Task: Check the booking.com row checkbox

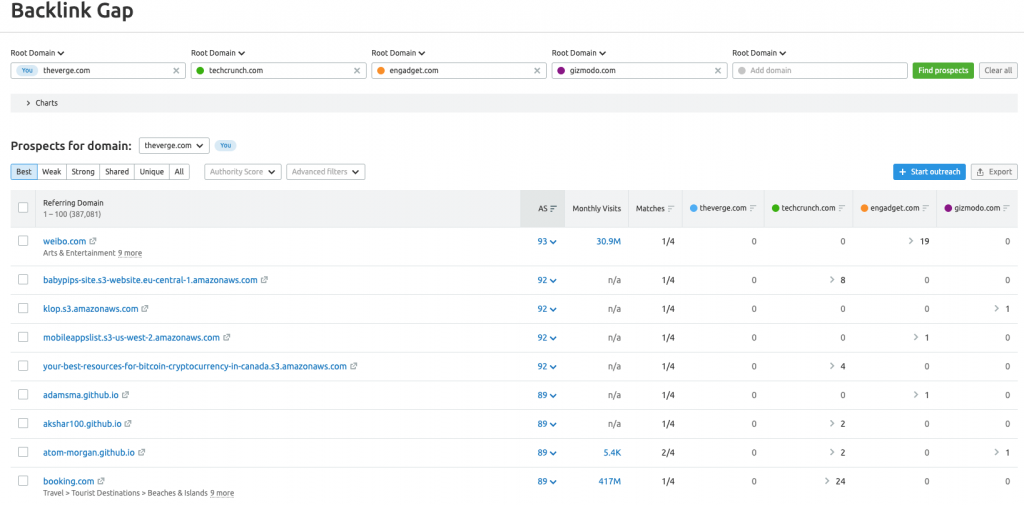Action: click(x=24, y=481)
